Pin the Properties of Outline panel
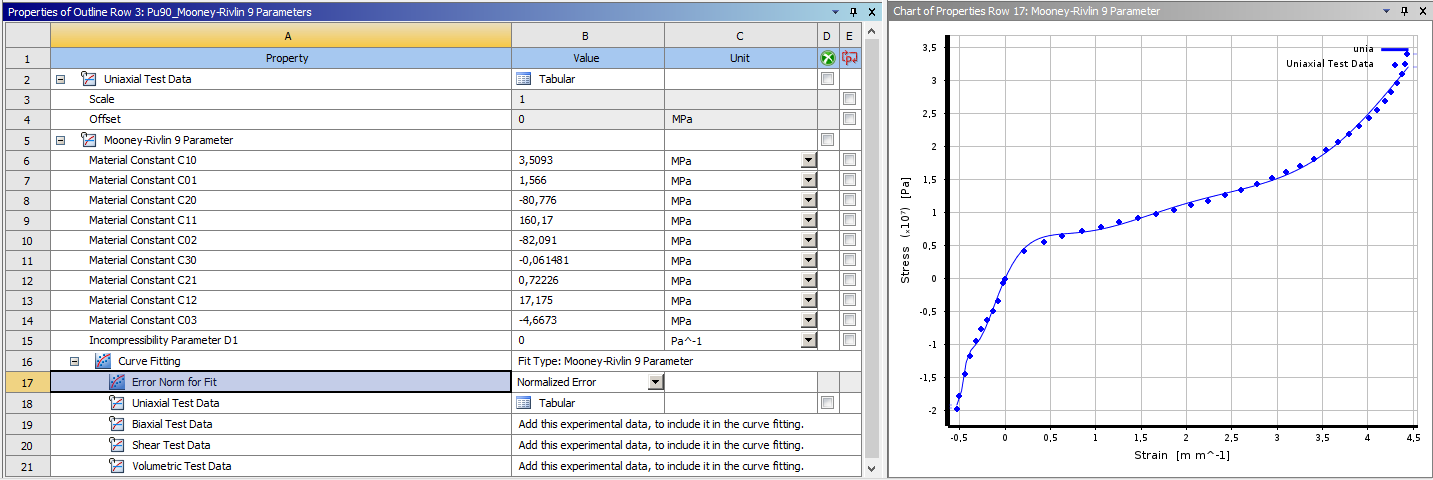The height and width of the screenshot is (480, 1433). [x=853, y=11]
